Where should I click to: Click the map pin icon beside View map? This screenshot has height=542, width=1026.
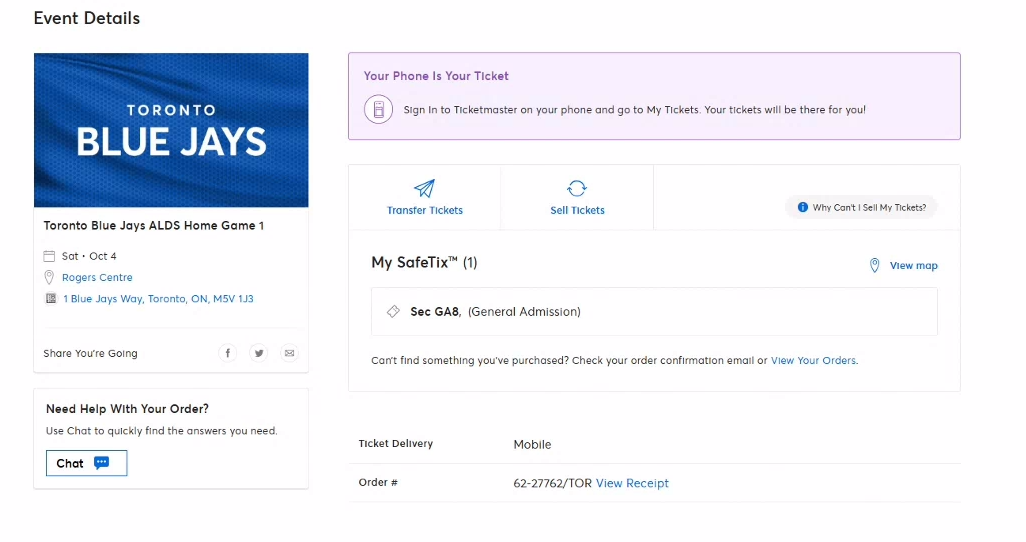(874, 265)
